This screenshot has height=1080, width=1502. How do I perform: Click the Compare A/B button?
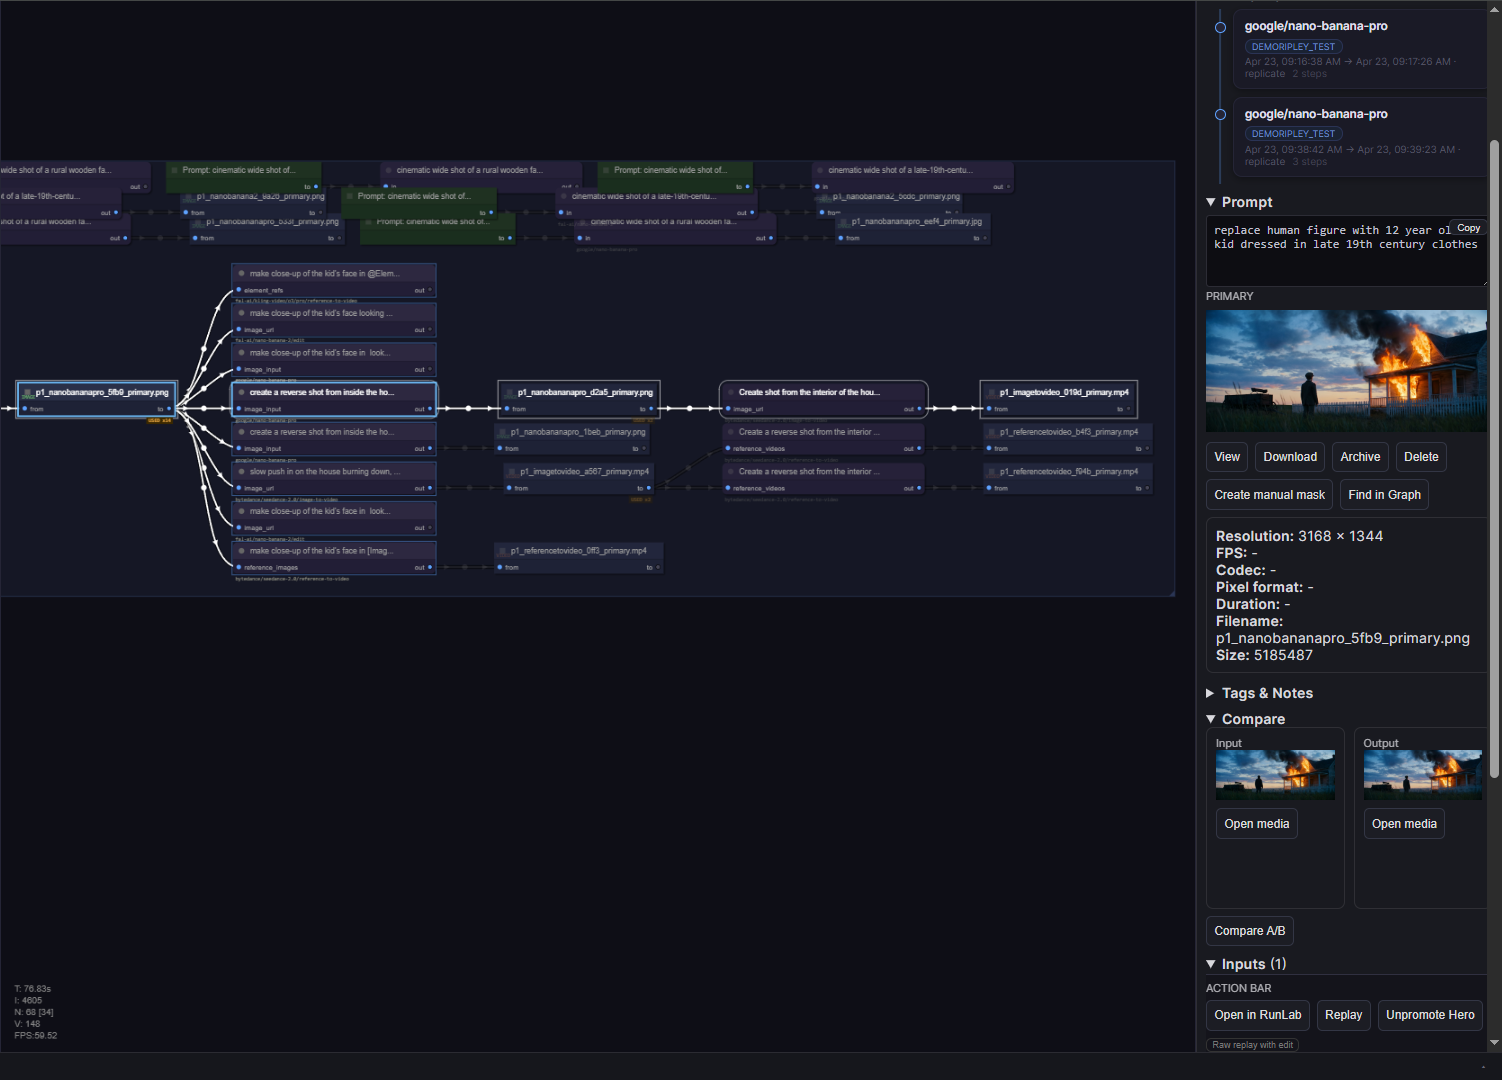pos(1250,931)
